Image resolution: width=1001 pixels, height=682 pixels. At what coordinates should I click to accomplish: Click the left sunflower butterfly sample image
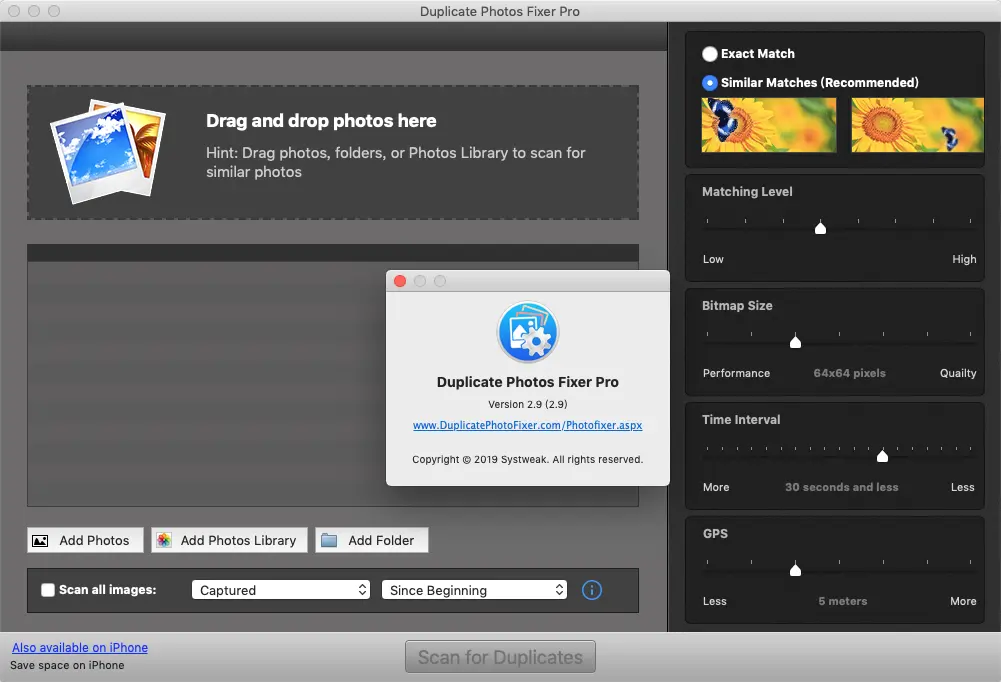(x=769, y=125)
